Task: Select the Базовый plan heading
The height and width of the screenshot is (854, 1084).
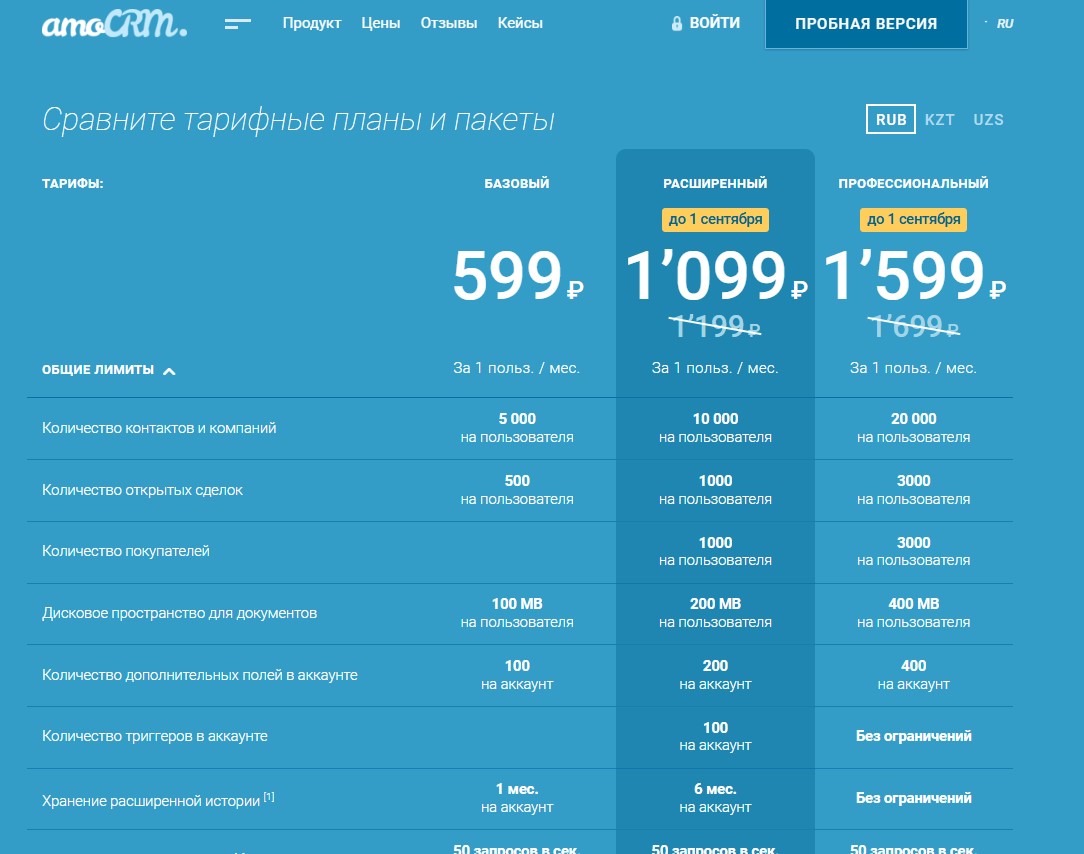Action: tap(517, 184)
